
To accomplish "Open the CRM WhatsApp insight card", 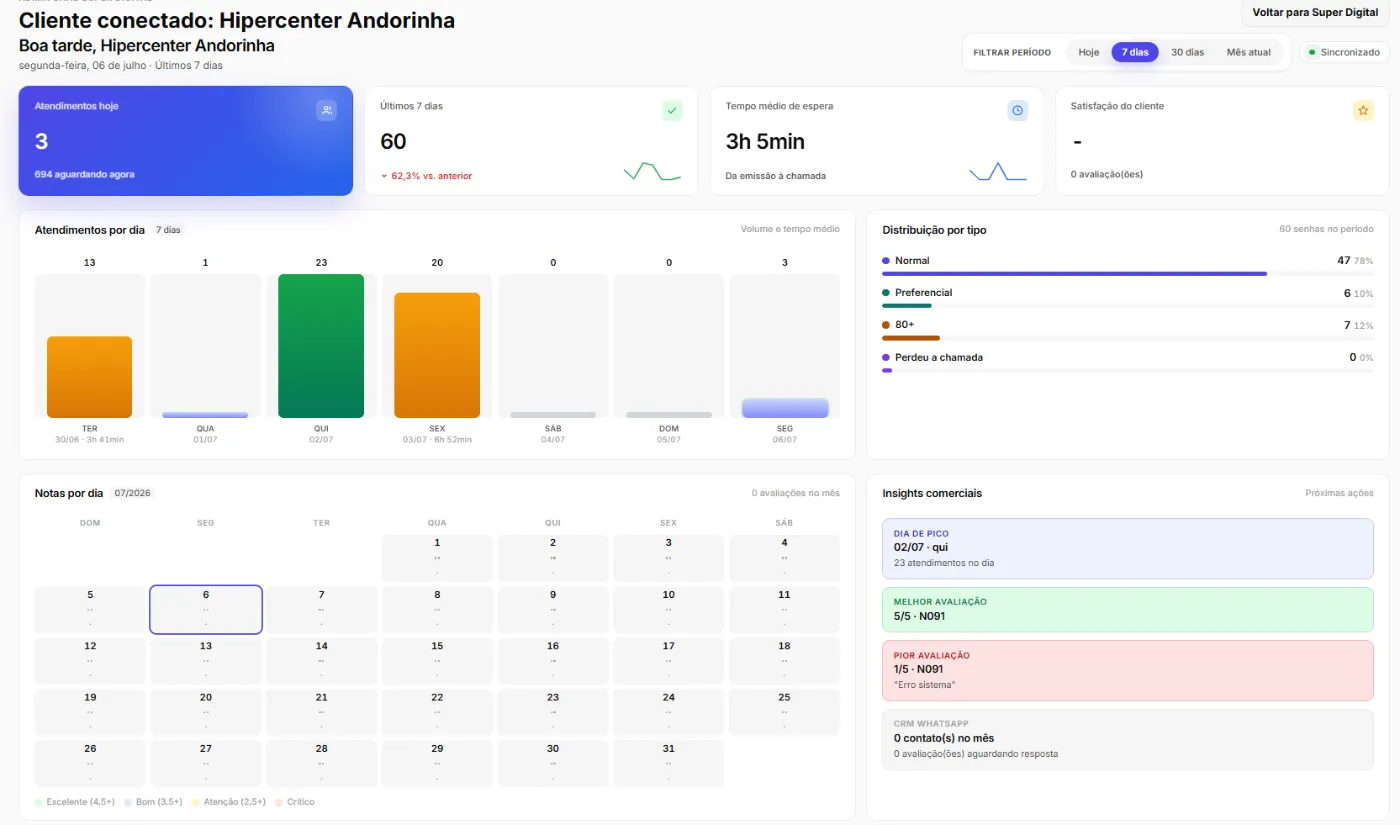I will click(1128, 740).
